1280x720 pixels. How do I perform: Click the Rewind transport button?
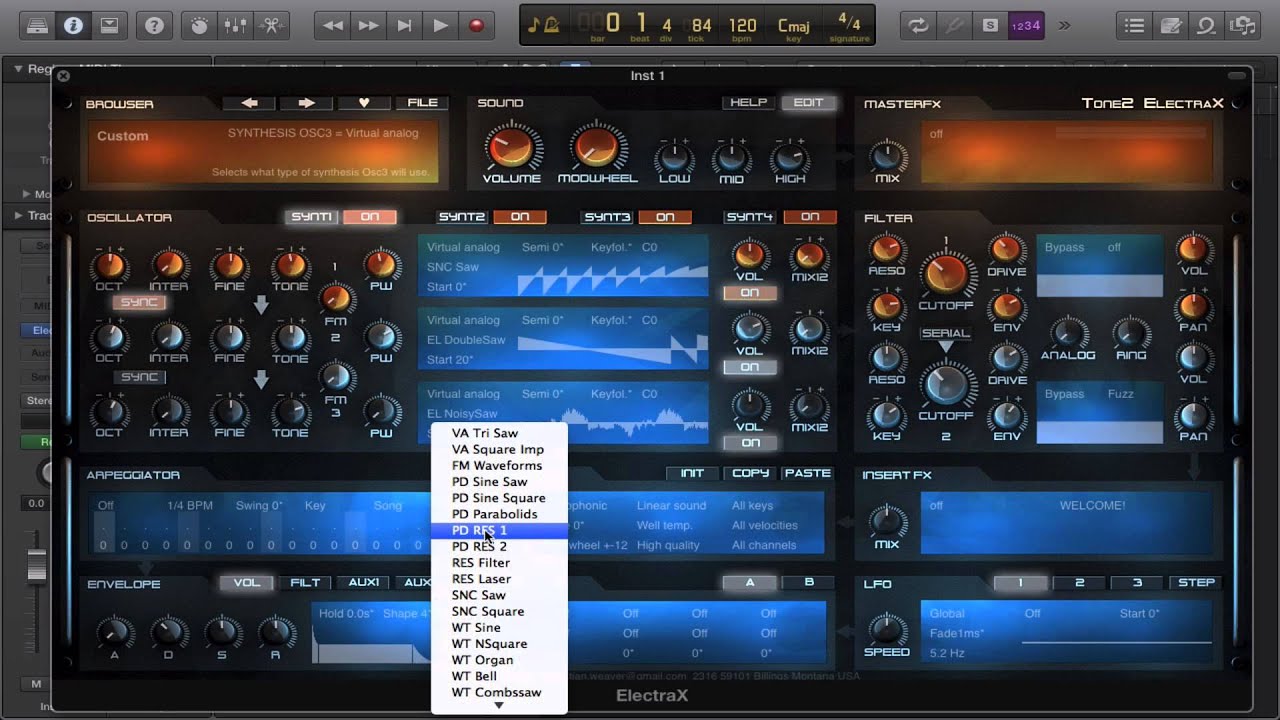pos(333,26)
